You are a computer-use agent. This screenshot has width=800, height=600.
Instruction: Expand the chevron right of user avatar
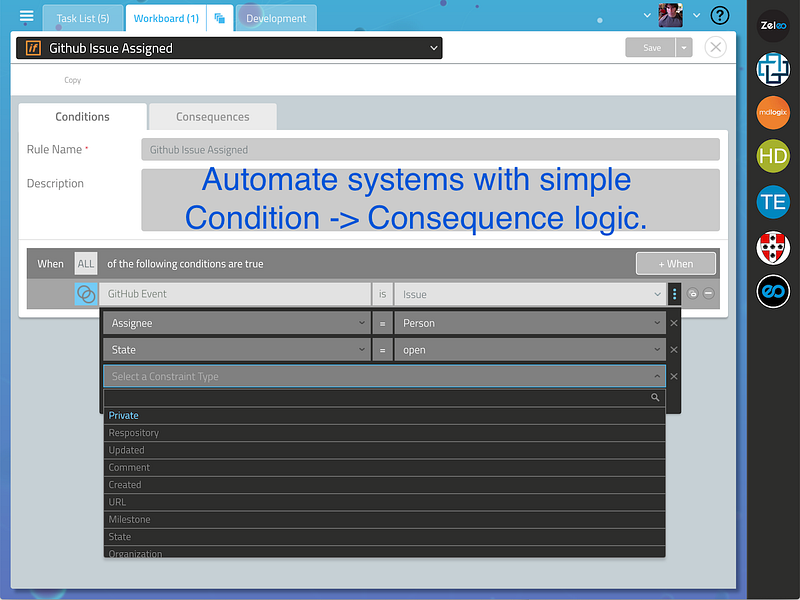point(696,15)
